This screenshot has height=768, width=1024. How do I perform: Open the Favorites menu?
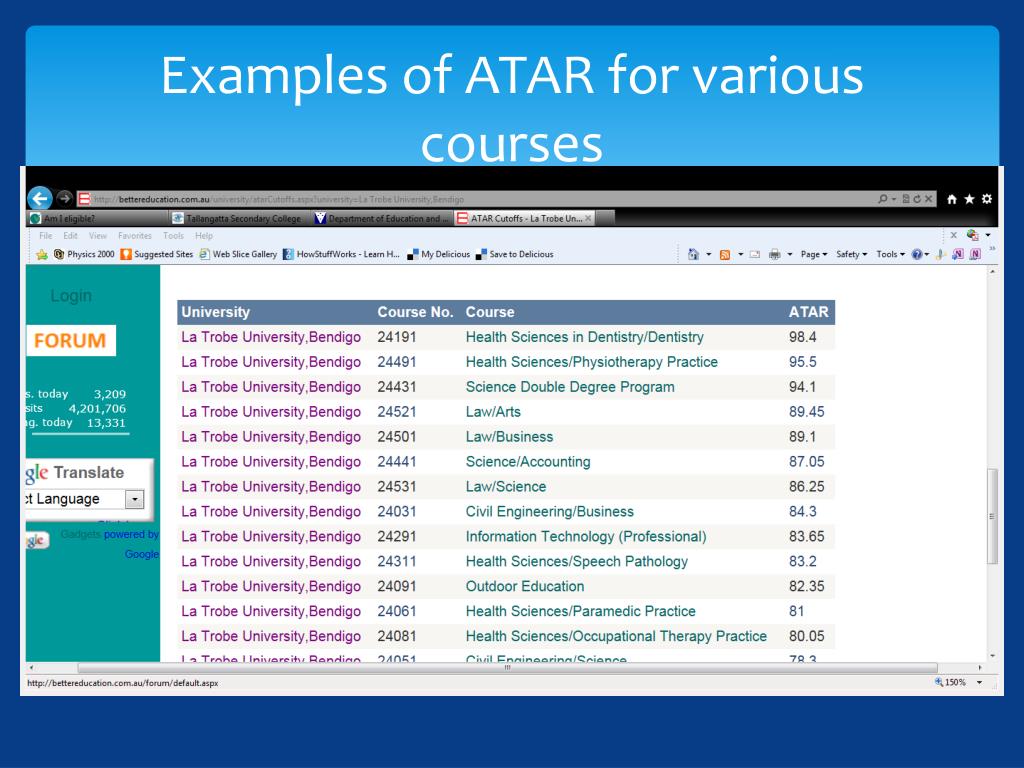coord(135,236)
